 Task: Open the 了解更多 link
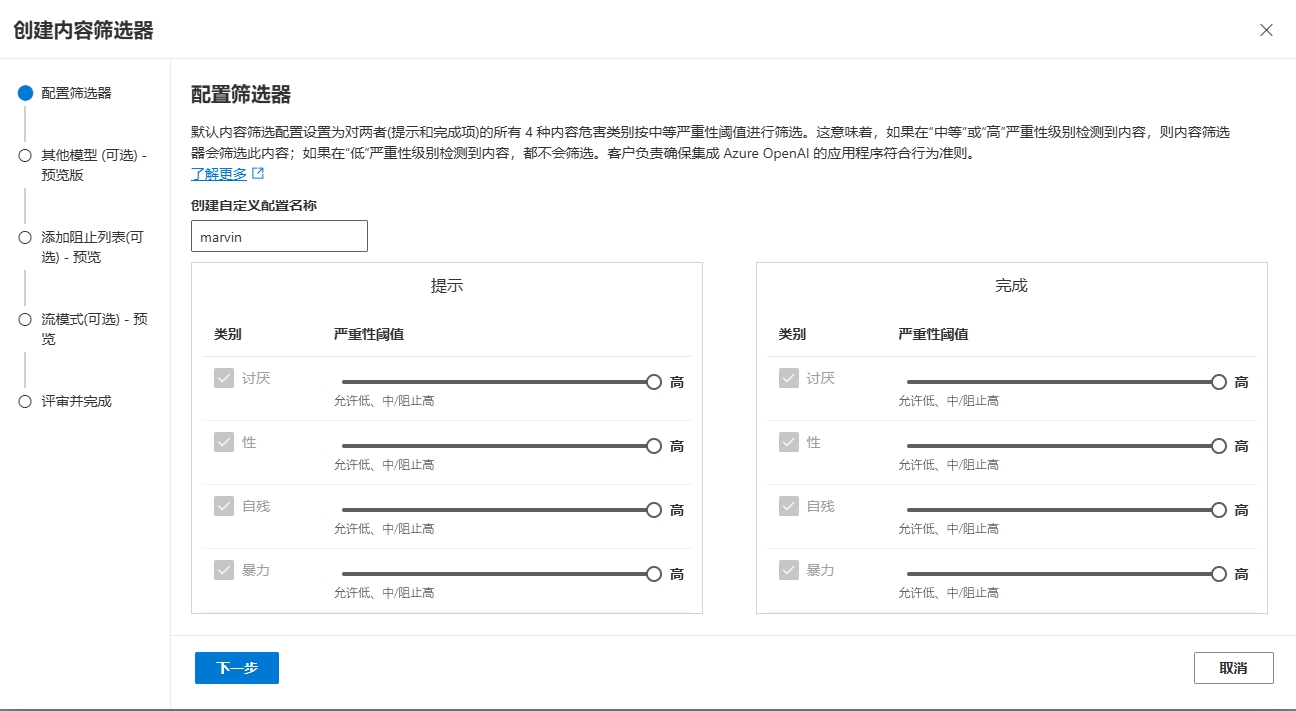[219, 174]
